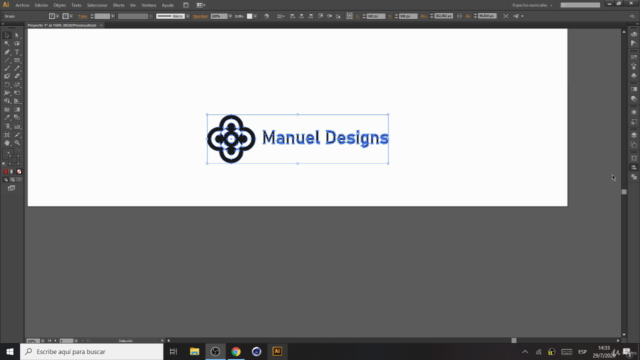
Task: Select the Shape Builder tool
Action: pos(7,101)
